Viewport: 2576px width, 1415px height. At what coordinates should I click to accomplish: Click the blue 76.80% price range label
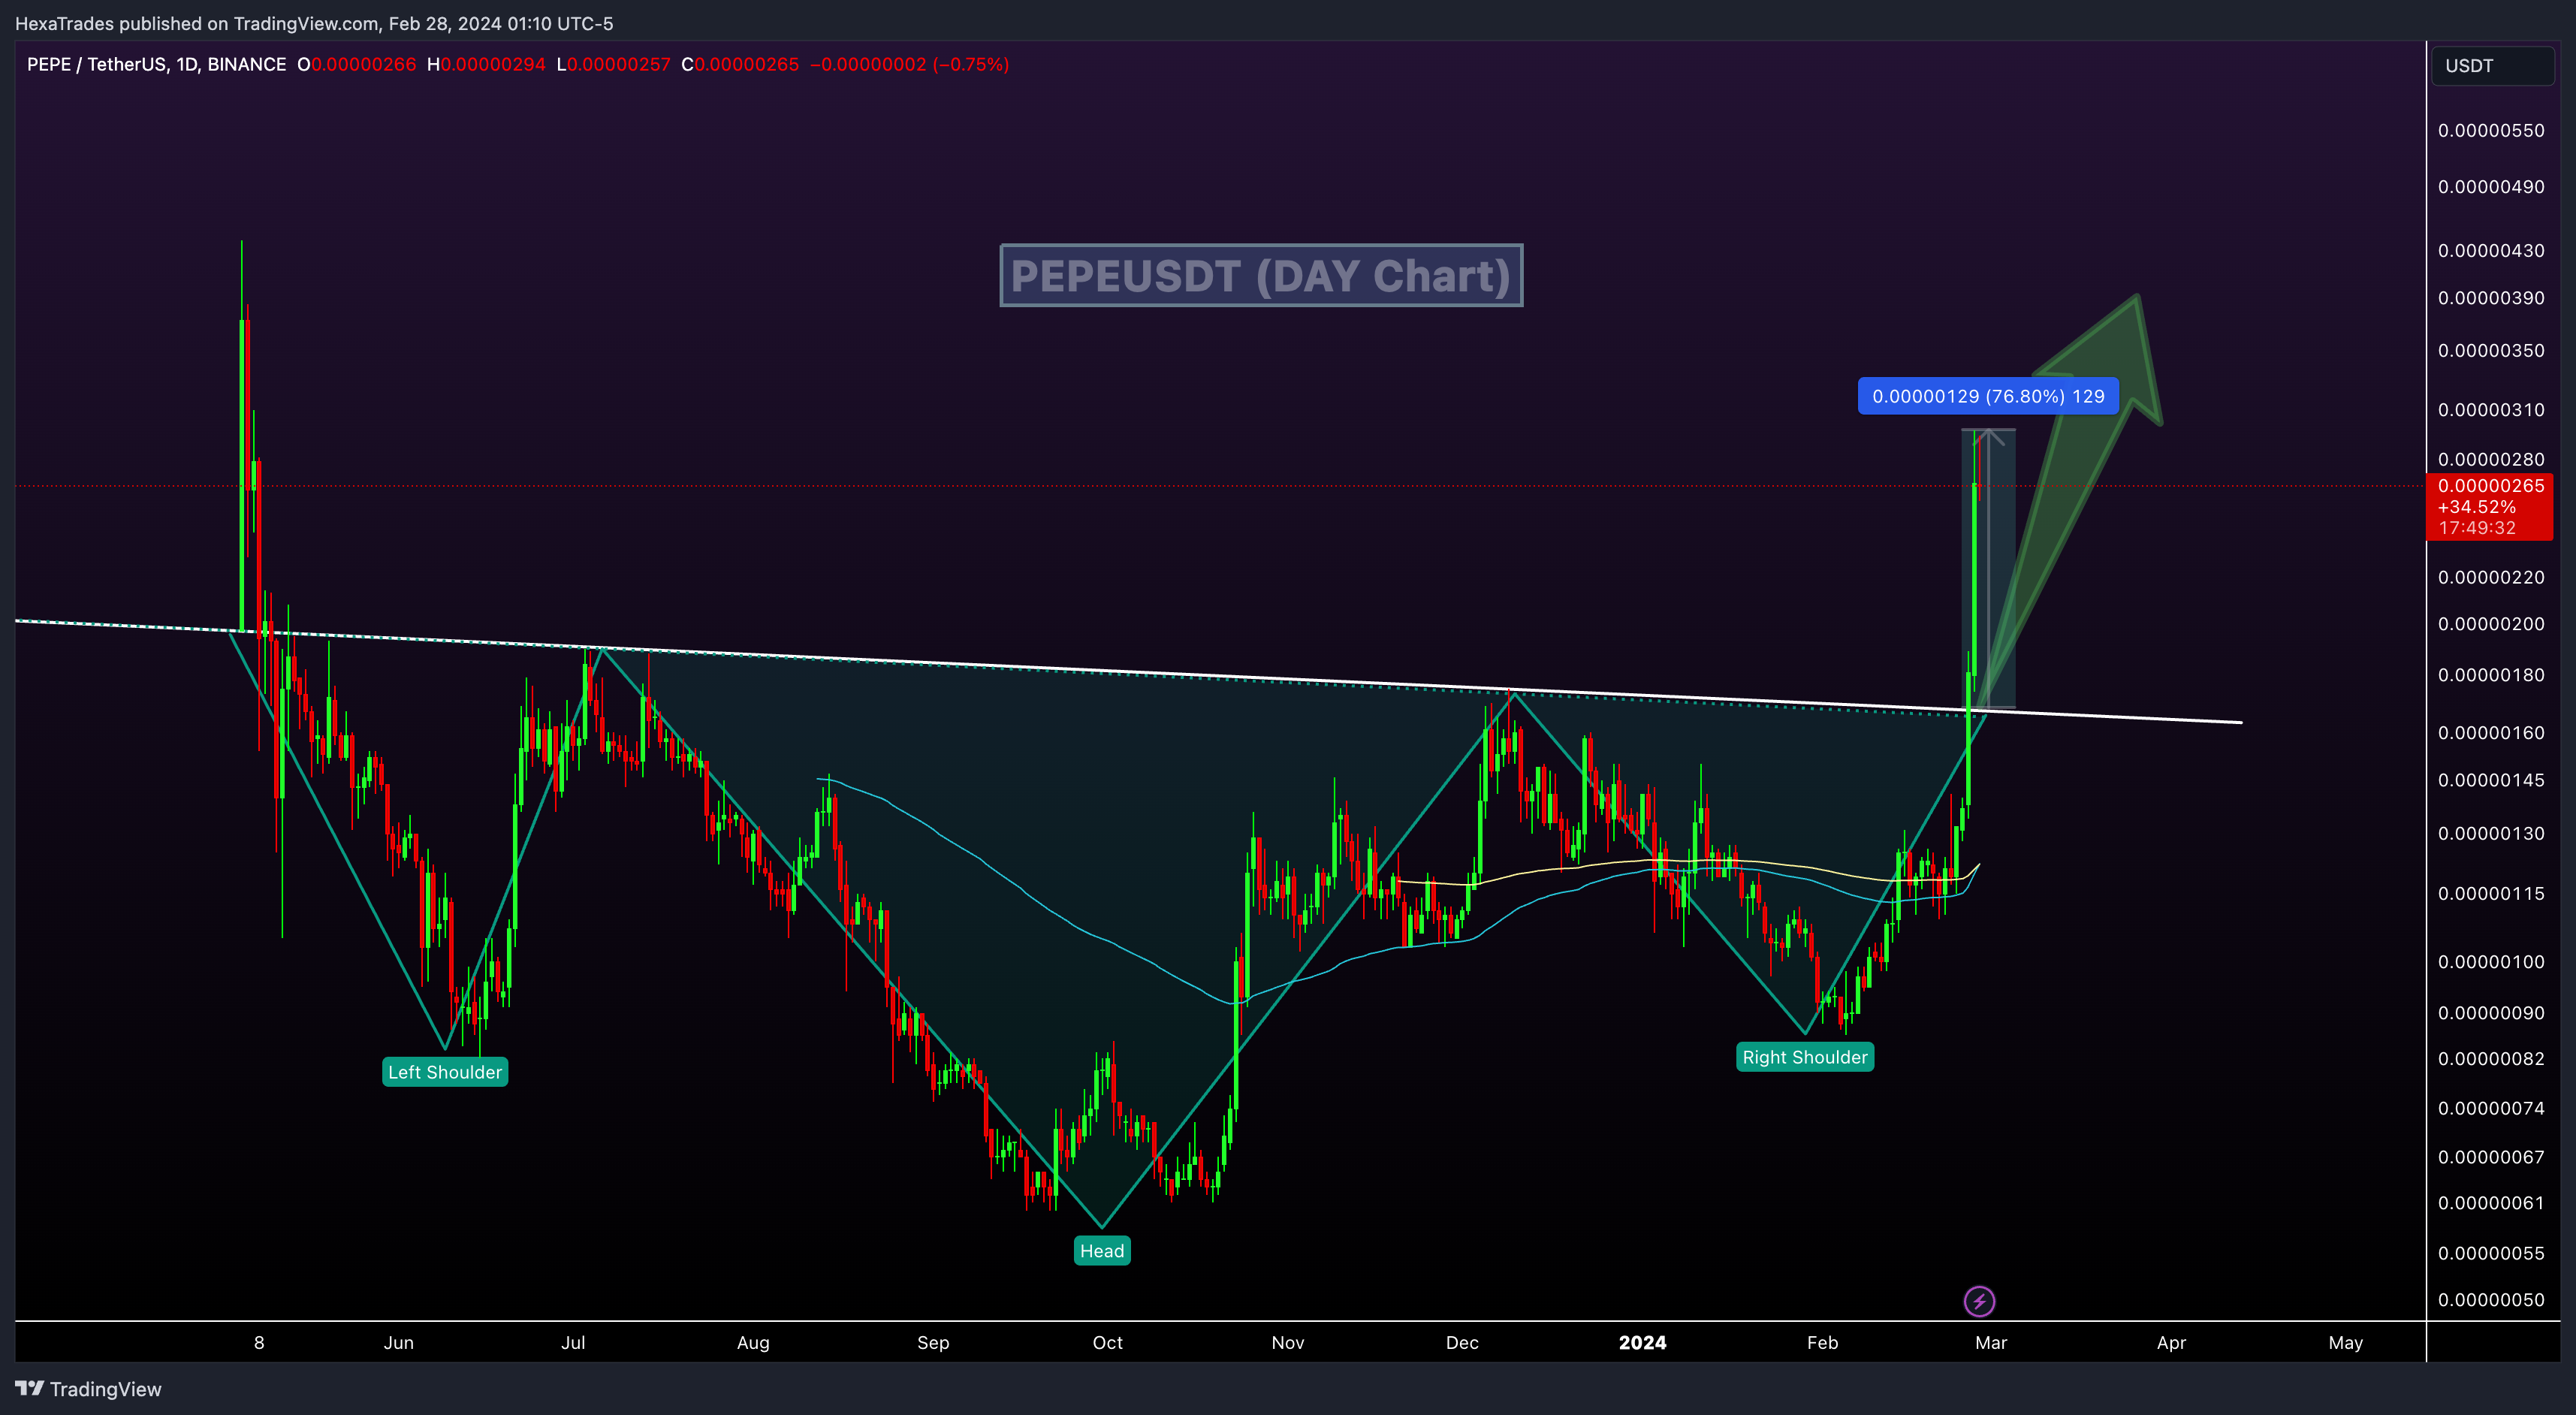click(1988, 396)
